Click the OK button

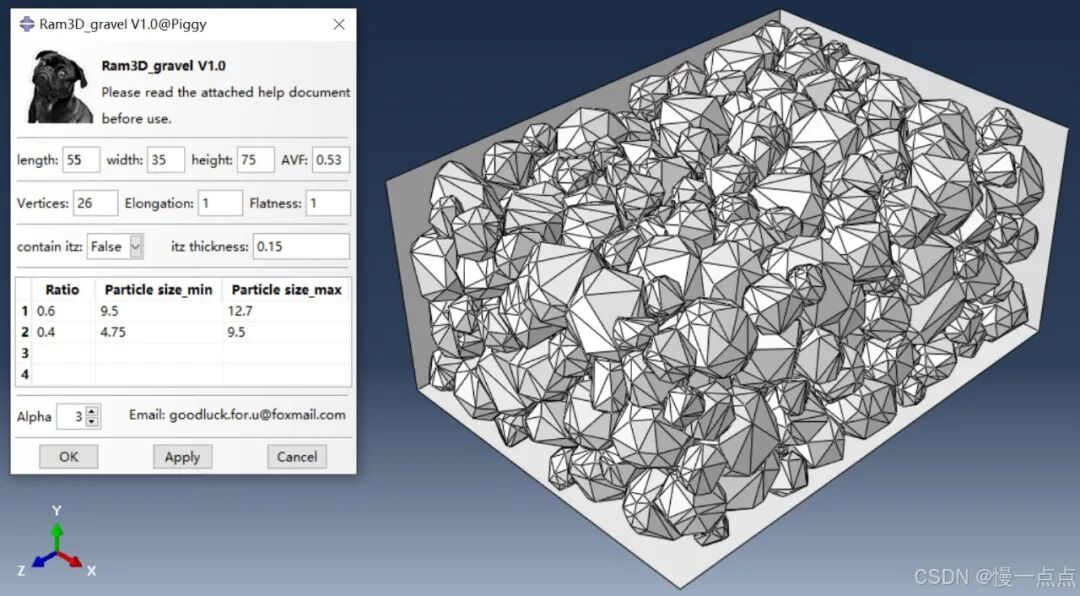68,457
